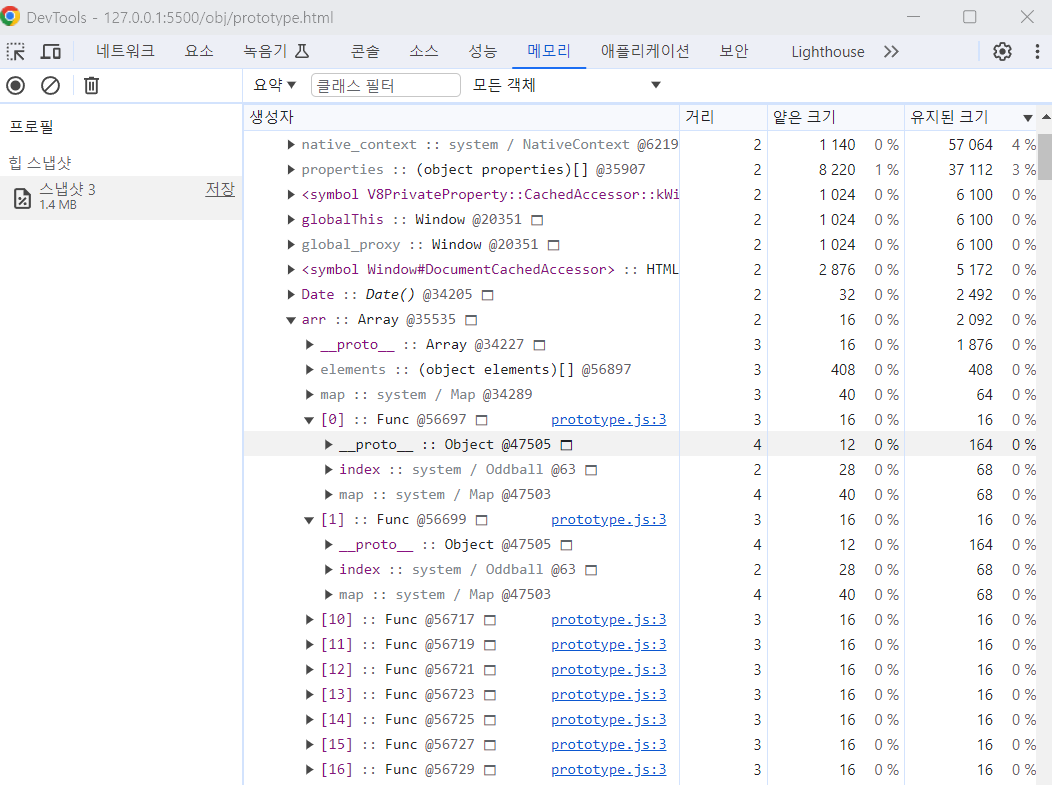Select the 스냅샷 3 heap snapshot file icon

tap(22, 198)
